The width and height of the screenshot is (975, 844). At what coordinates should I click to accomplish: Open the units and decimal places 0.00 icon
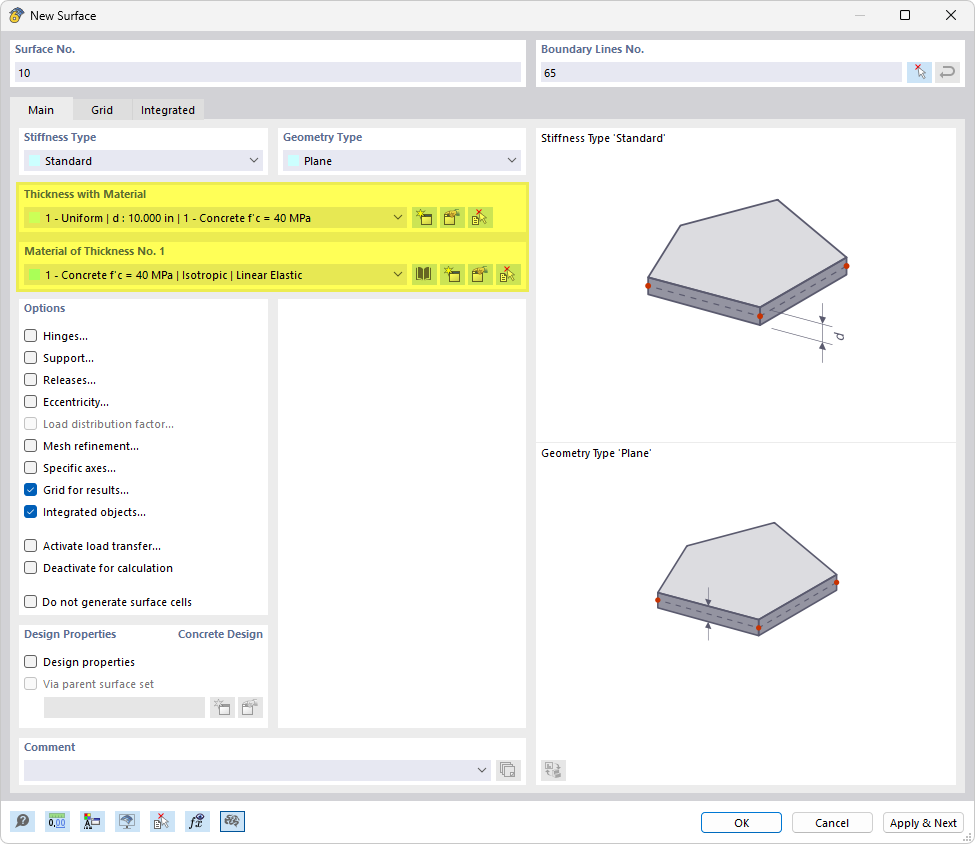pos(57,822)
